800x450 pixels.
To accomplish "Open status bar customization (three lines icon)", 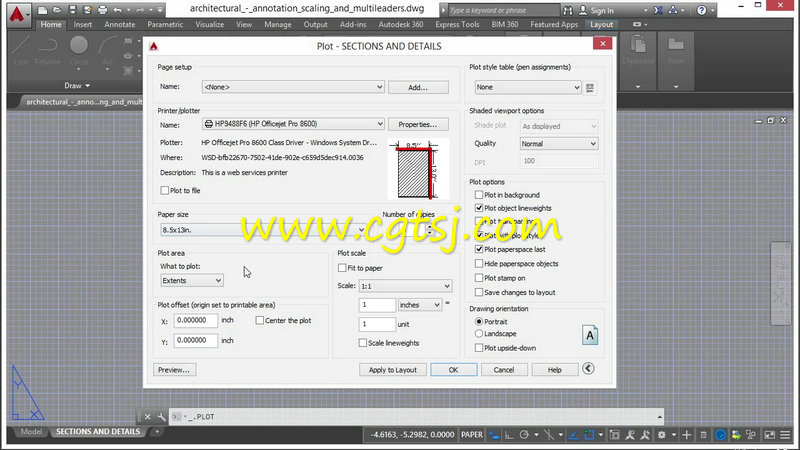I will 785,435.
